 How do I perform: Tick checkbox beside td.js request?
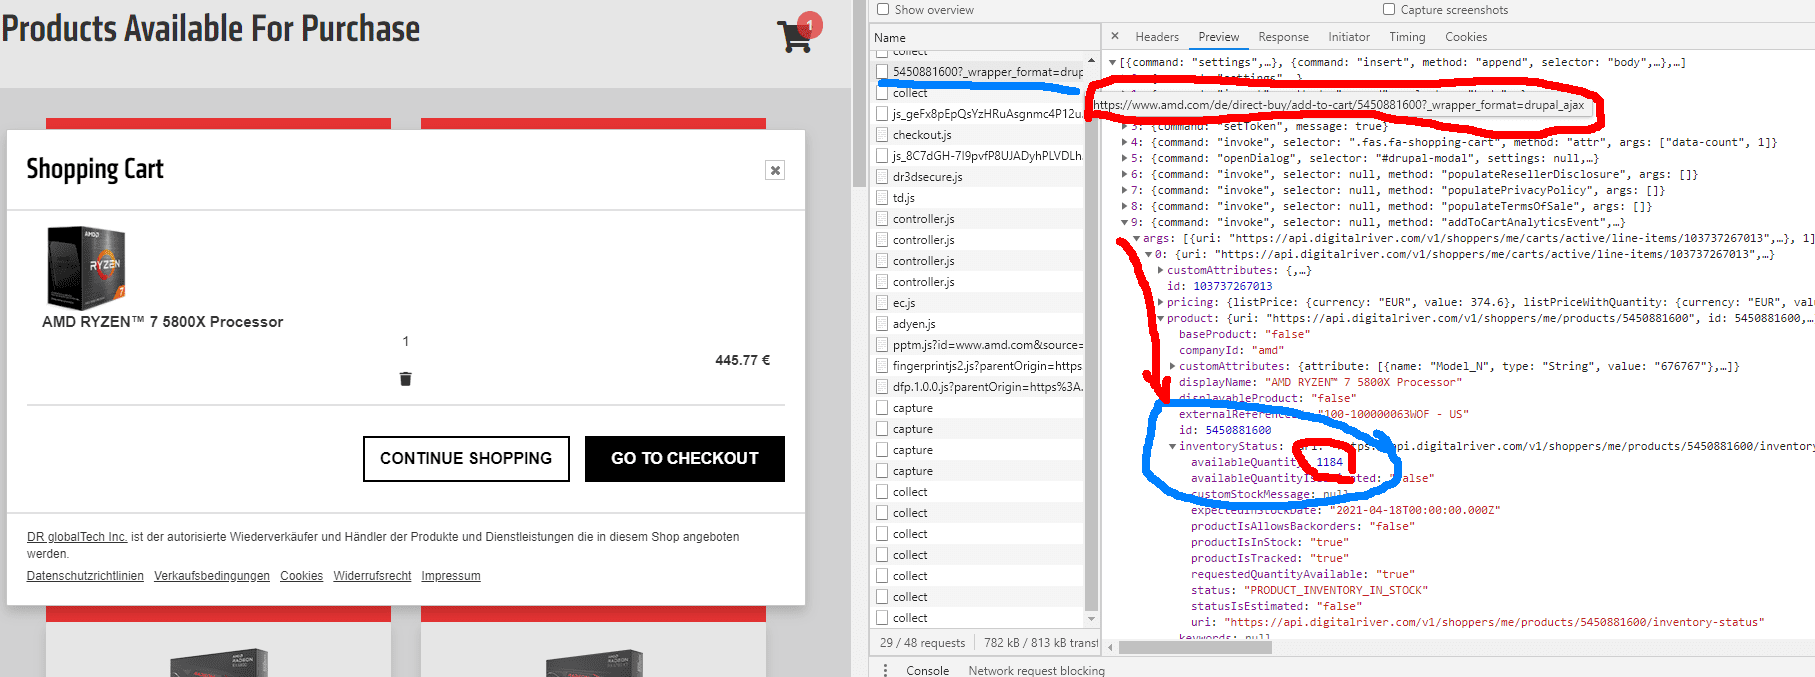pyautogui.click(x=882, y=198)
